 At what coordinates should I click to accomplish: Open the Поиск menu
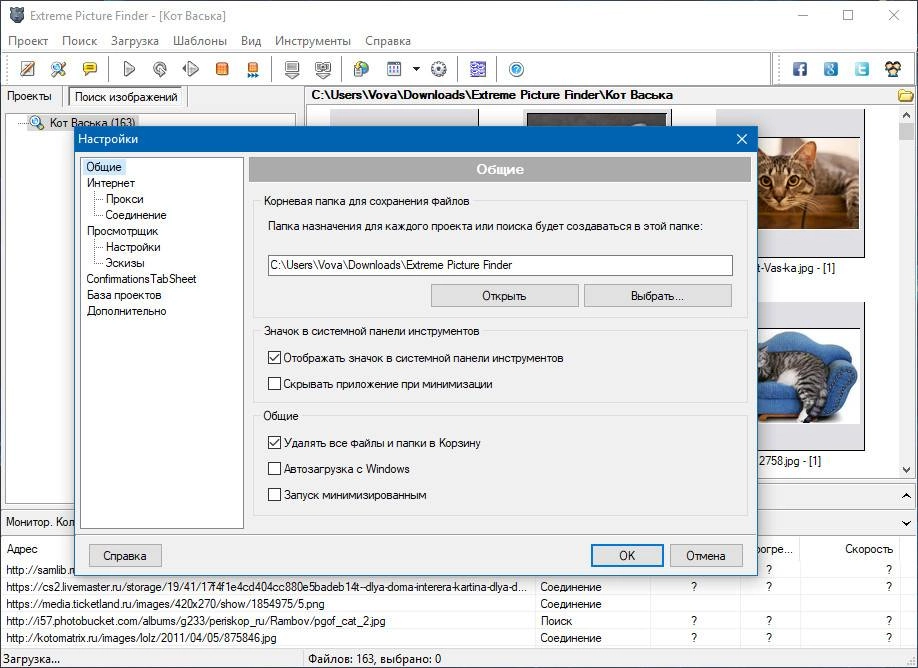80,41
